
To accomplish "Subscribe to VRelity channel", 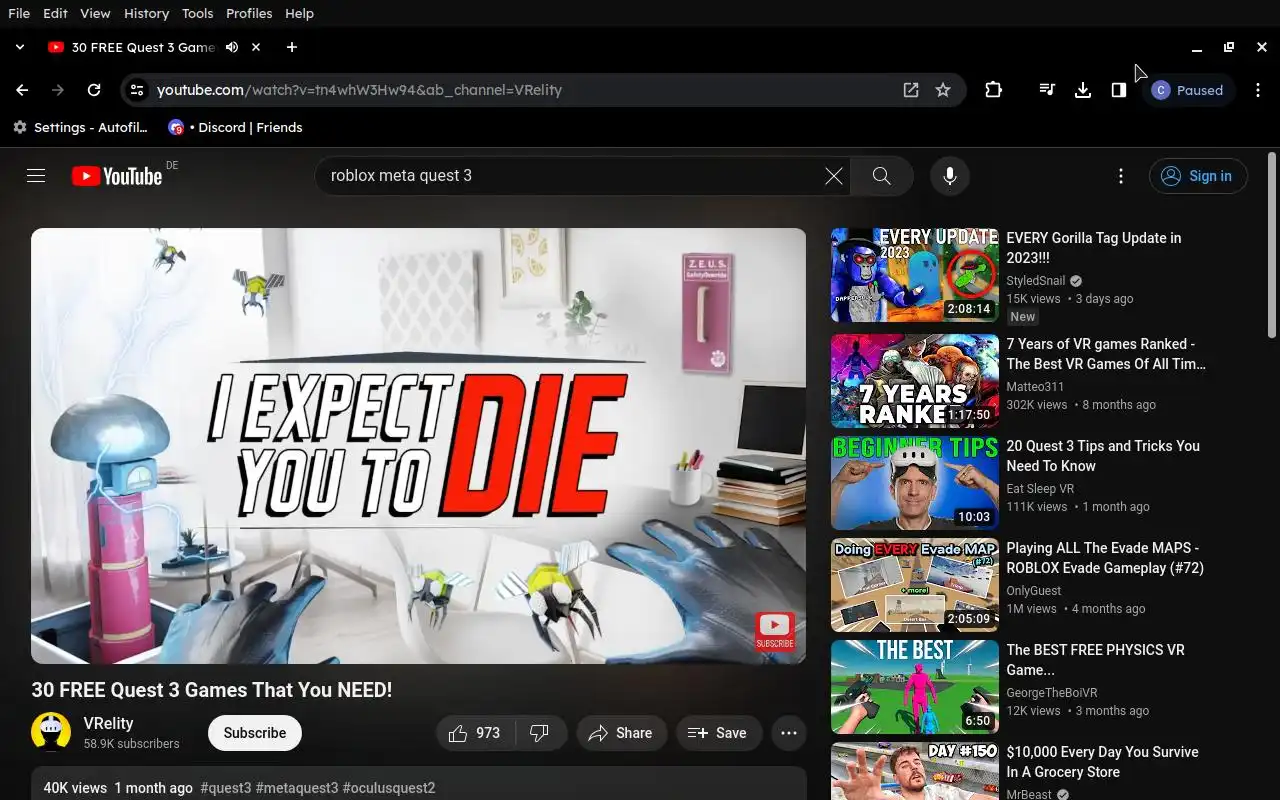I will point(255,733).
